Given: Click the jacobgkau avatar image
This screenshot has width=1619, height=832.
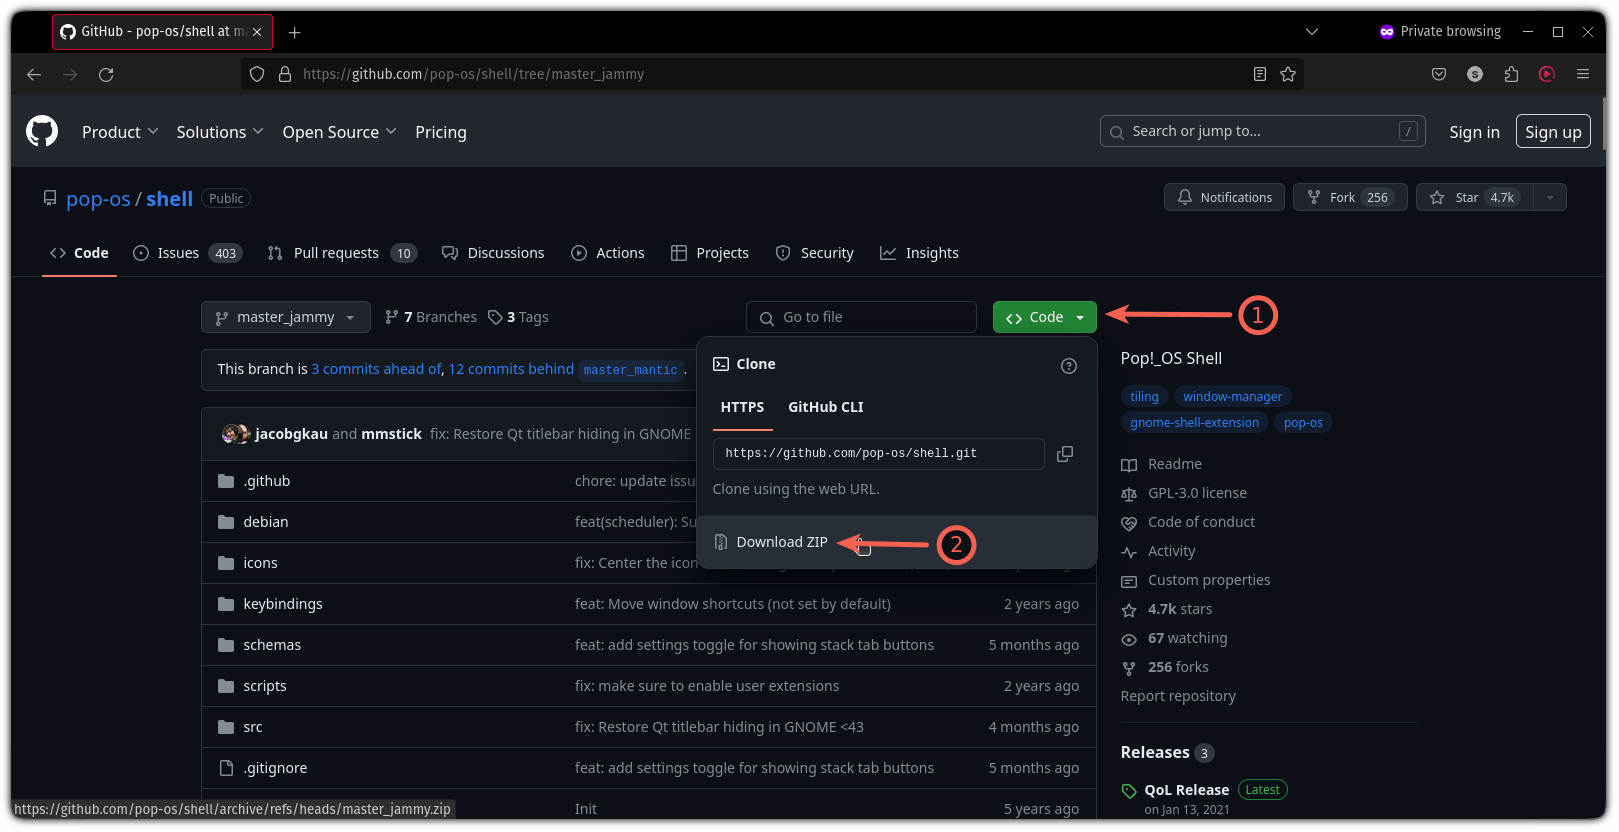Looking at the screenshot, I should [231, 434].
